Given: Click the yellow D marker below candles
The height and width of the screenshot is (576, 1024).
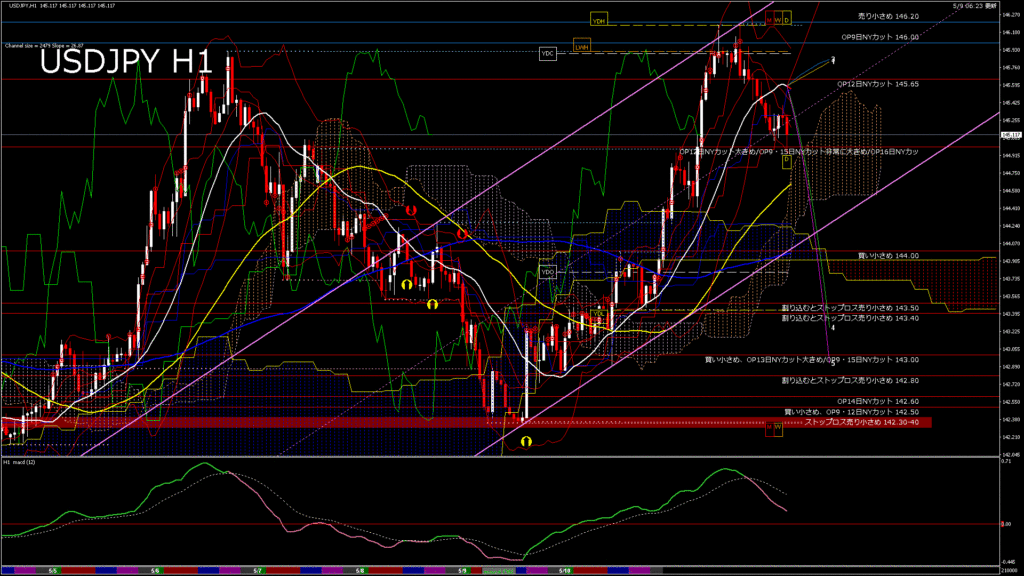Looking at the screenshot, I should pos(786,159).
